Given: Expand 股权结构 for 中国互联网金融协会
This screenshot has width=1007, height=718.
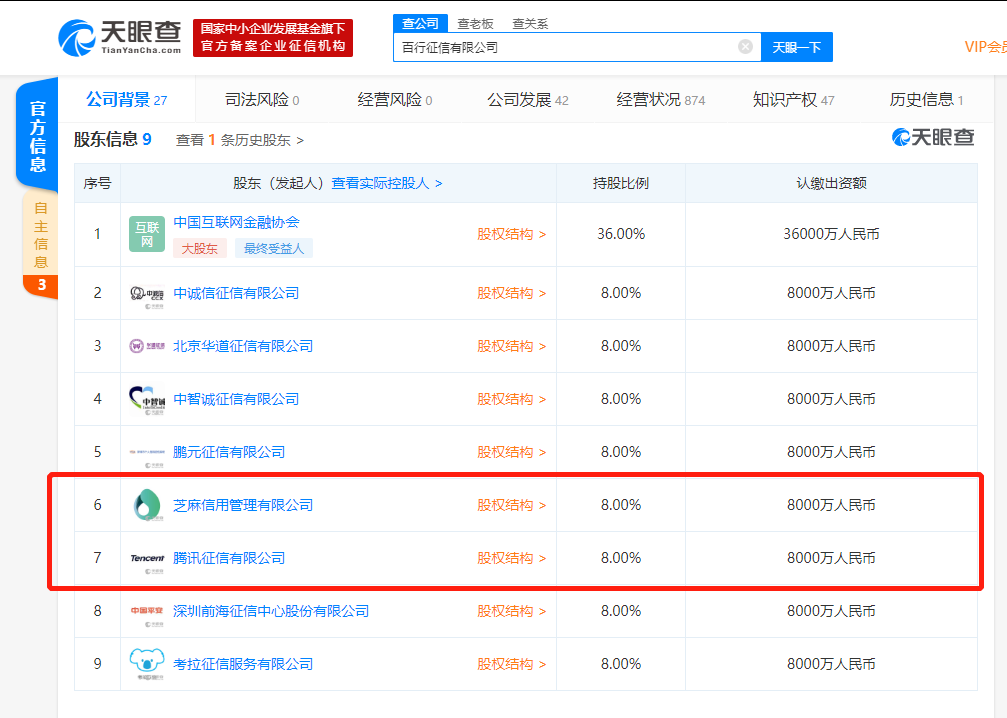Looking at the screenshot, I should click(x=511, y=234).
